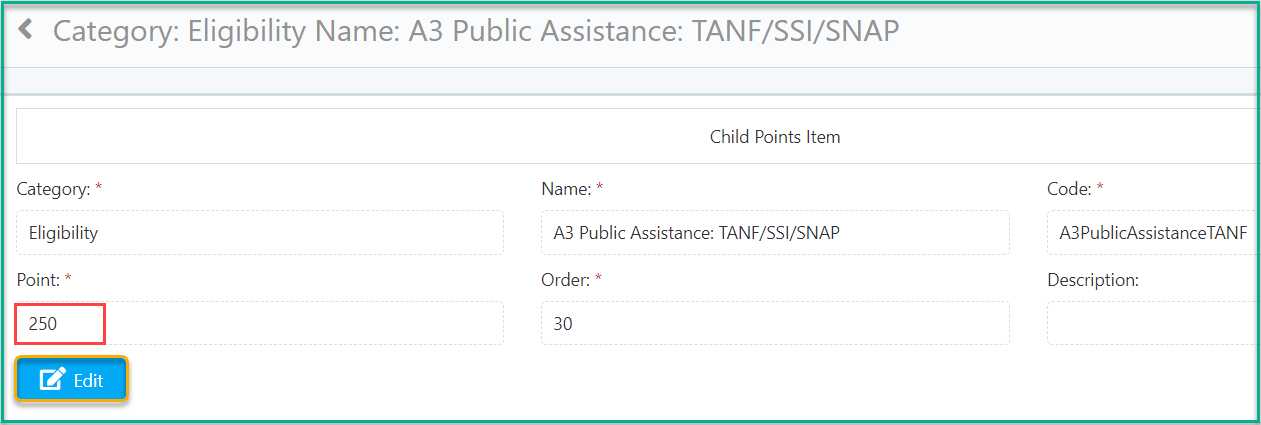This screenshot has width=1261, height=425.
Task: Click the Category label
Action: (54, 188)
